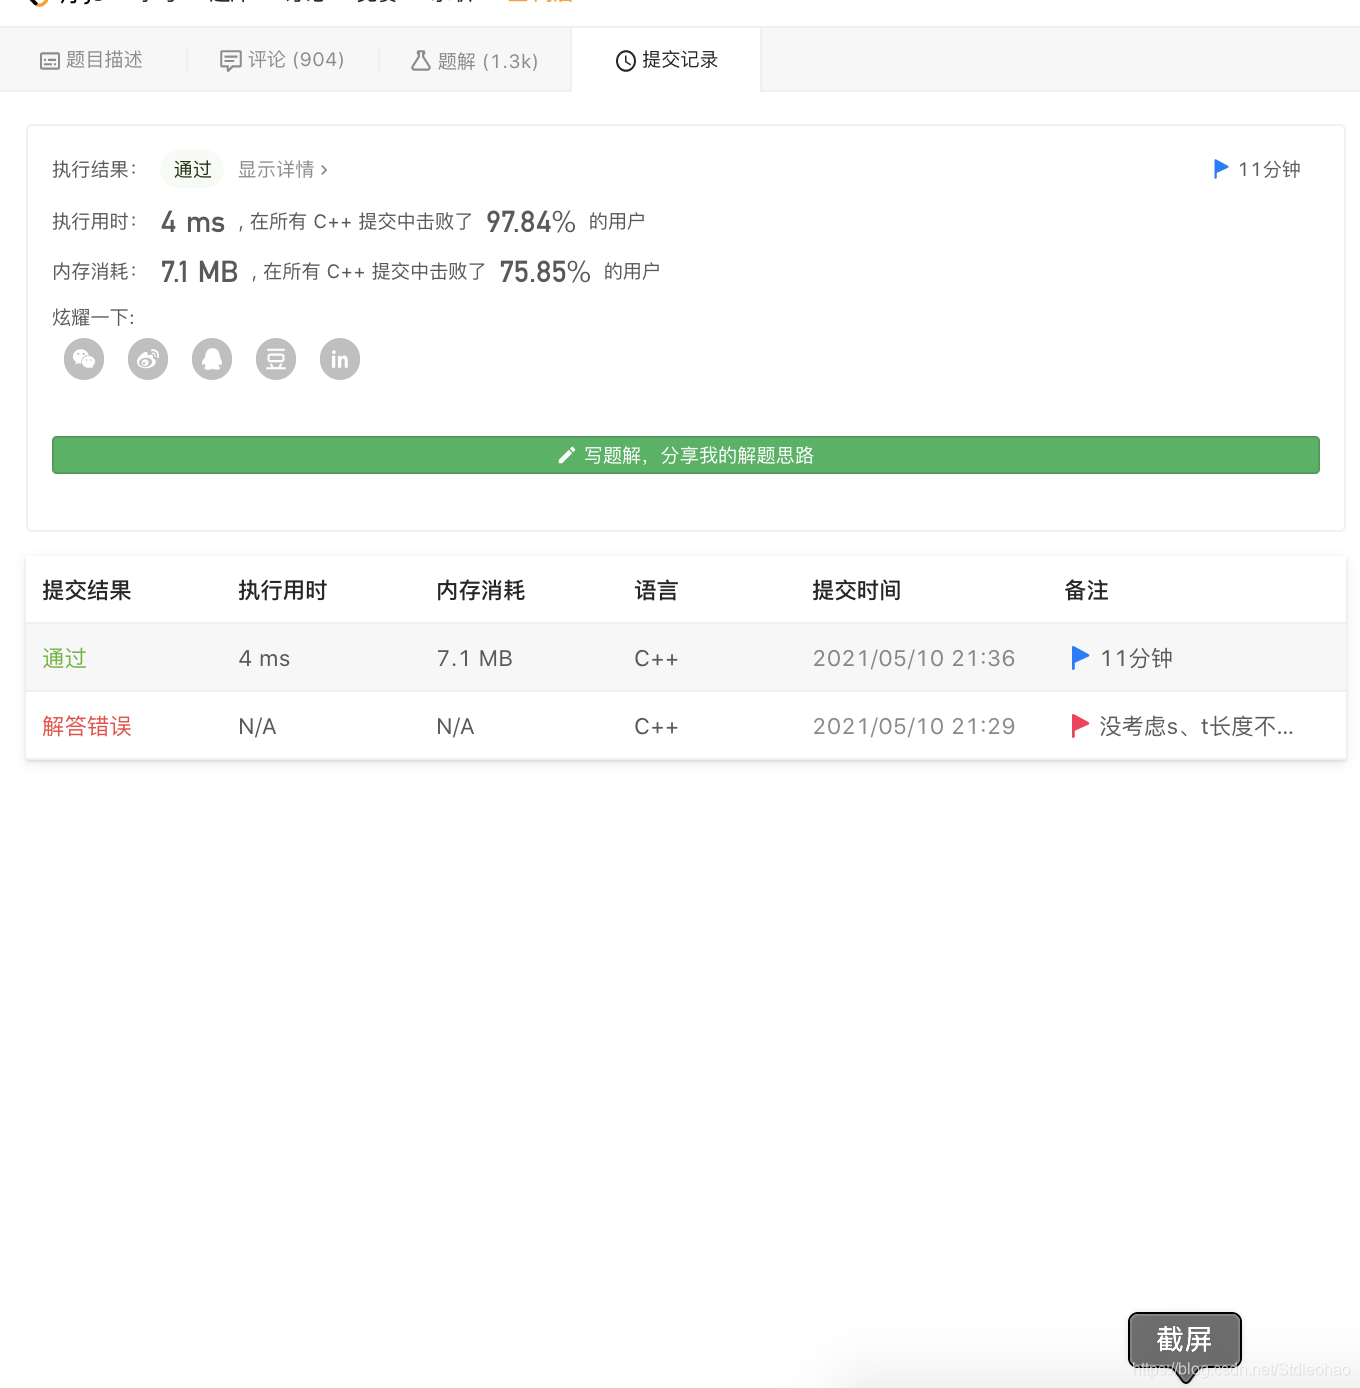Click the green 写题解 share button
The width and height of the screenshot is (1360, 1388).
[x=686, y=455]
